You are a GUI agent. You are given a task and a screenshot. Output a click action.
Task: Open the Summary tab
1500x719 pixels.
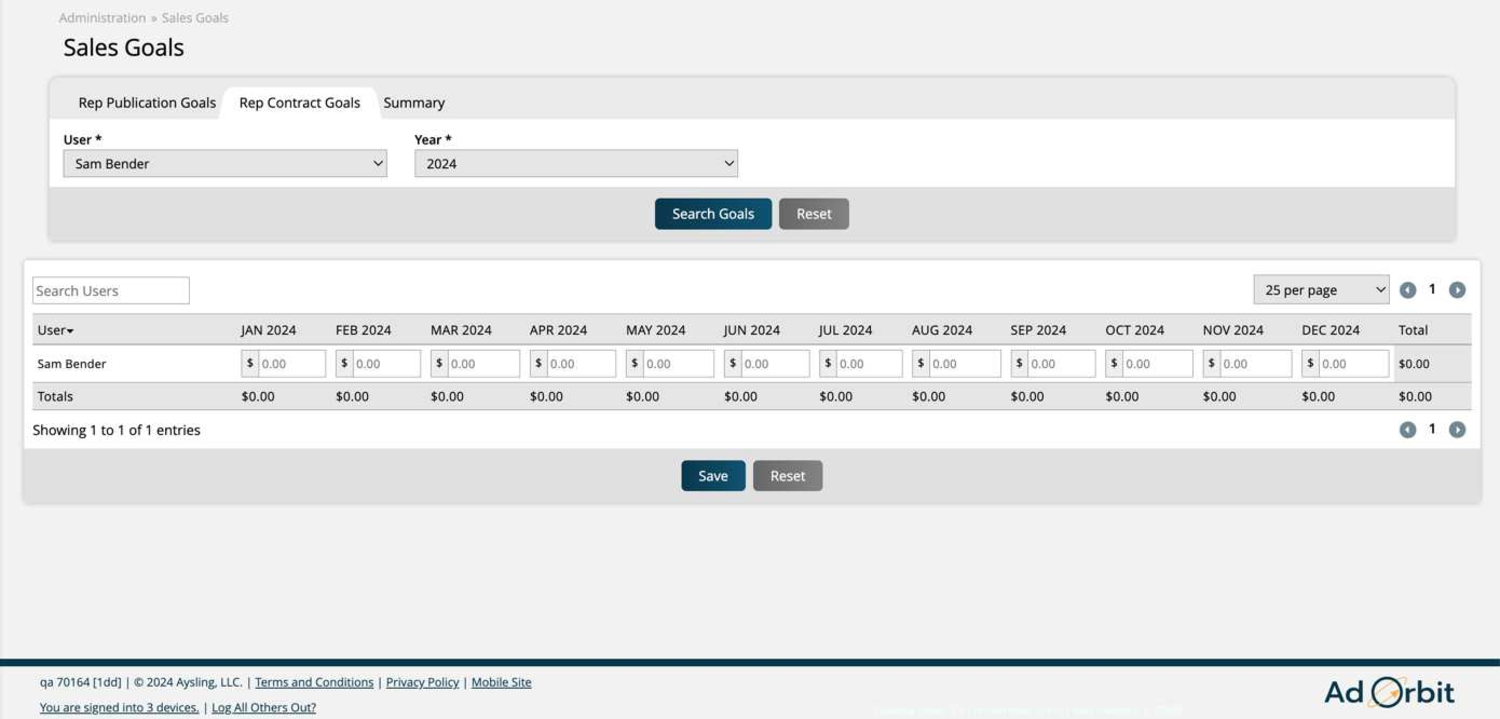(414, 103)
